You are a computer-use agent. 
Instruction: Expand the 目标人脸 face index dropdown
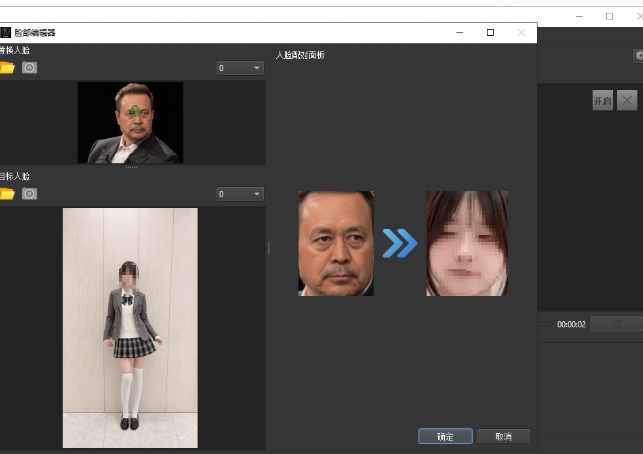pos(240,194)
